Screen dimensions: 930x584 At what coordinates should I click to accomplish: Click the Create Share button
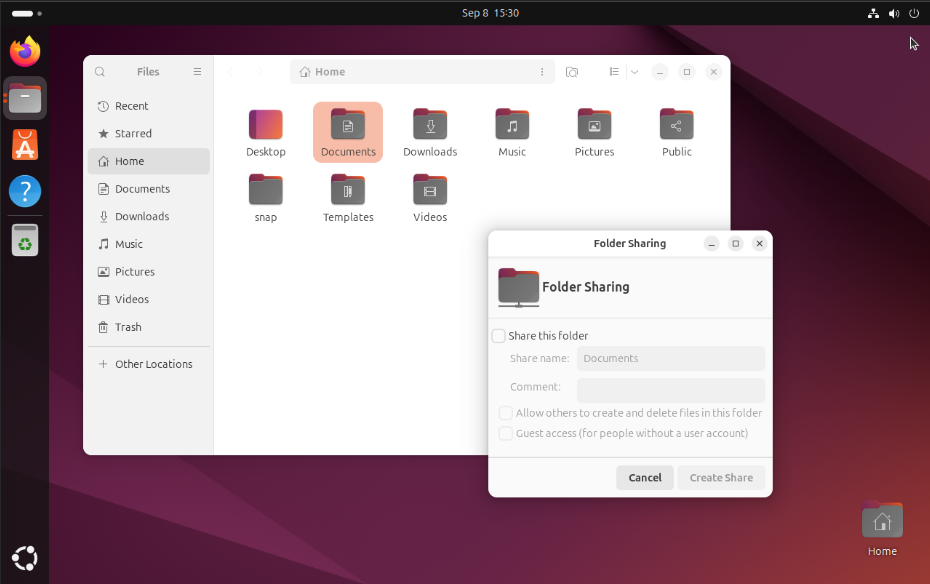pos(721,477)
